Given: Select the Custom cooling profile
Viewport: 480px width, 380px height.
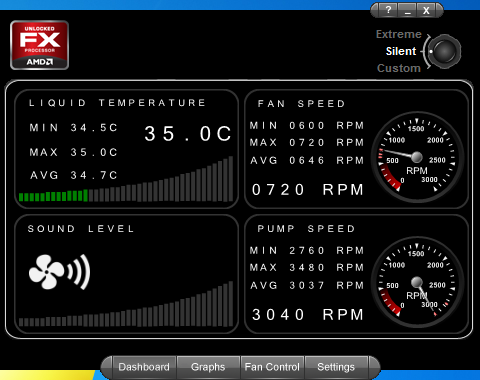Looking at the screenshot, I should (399, 68).
